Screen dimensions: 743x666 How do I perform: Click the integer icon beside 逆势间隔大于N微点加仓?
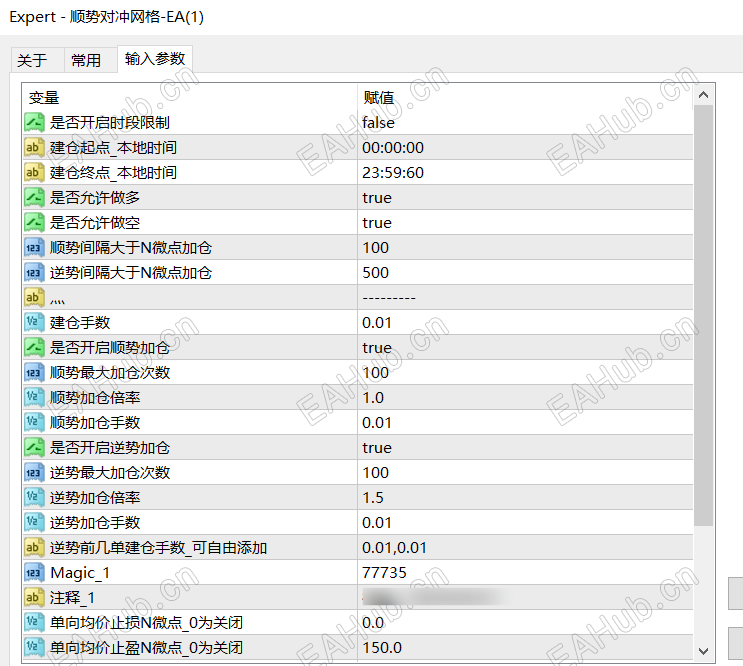tap(34, 272)
